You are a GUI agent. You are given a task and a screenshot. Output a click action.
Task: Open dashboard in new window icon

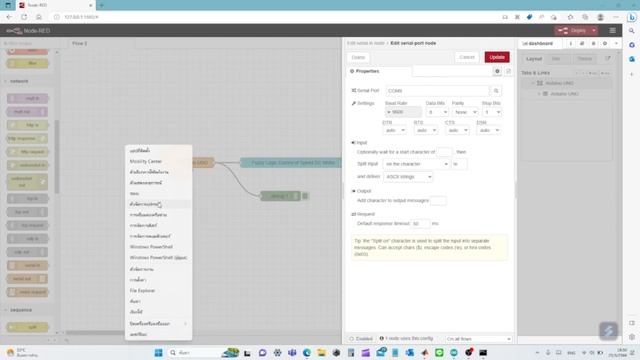point(608,58)
